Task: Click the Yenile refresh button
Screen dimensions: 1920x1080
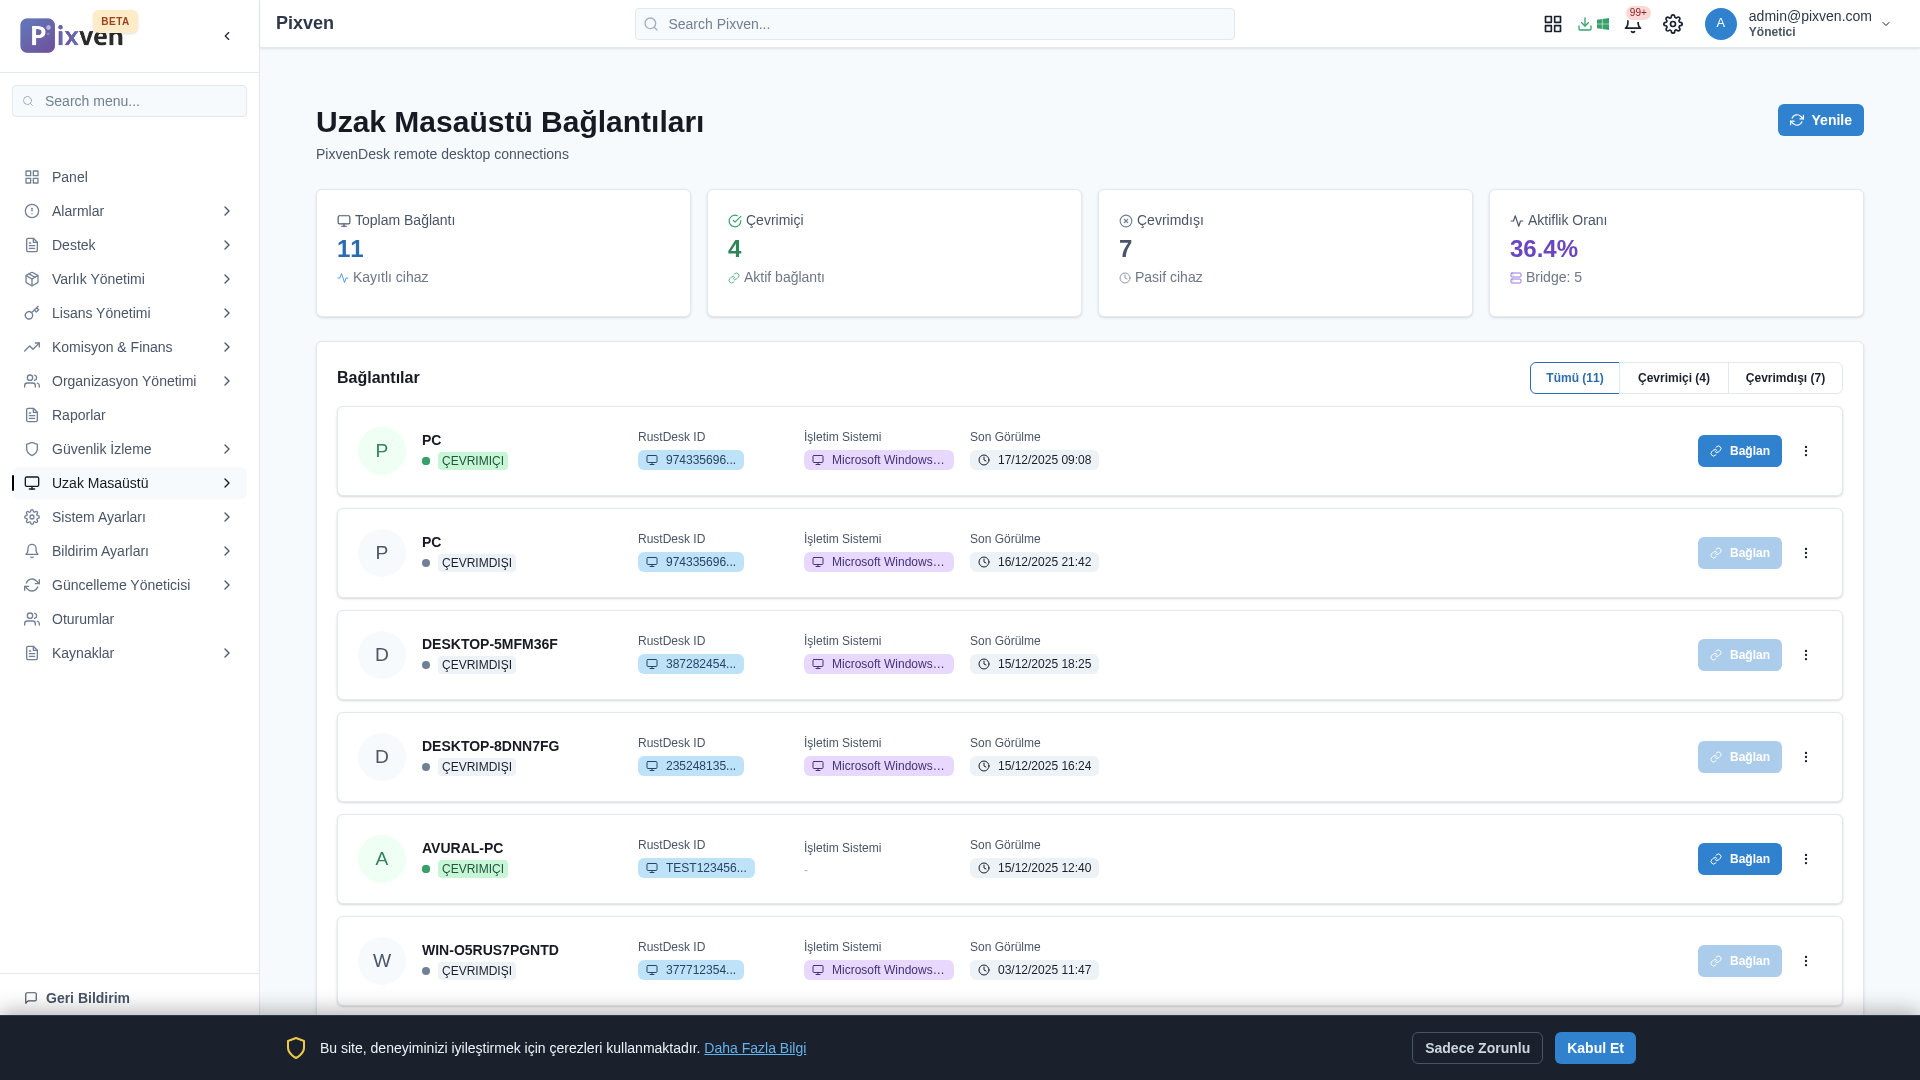Action: click(1821, 119)
